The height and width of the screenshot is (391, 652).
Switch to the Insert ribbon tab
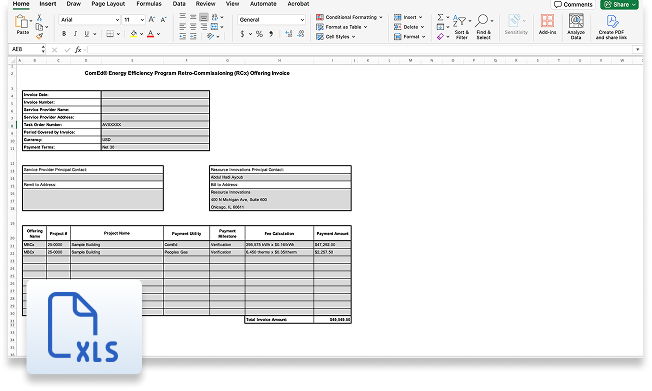coord(48,4)
